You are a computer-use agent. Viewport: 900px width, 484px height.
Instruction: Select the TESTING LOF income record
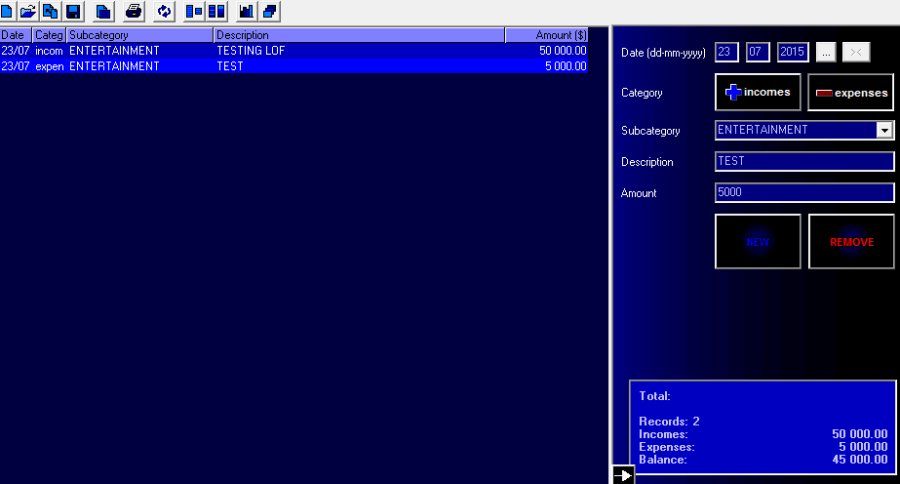[x=294, y=51]
